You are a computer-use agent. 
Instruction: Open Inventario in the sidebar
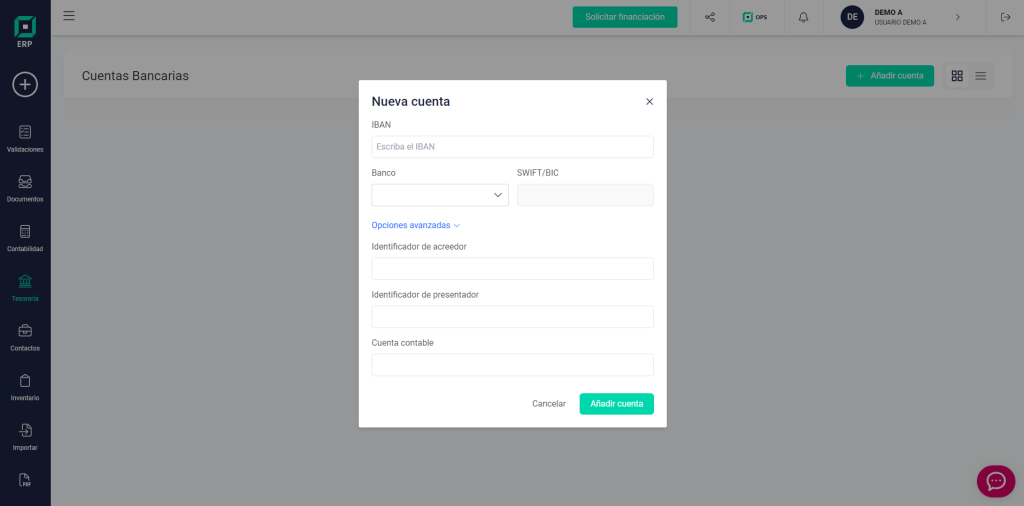25,387
